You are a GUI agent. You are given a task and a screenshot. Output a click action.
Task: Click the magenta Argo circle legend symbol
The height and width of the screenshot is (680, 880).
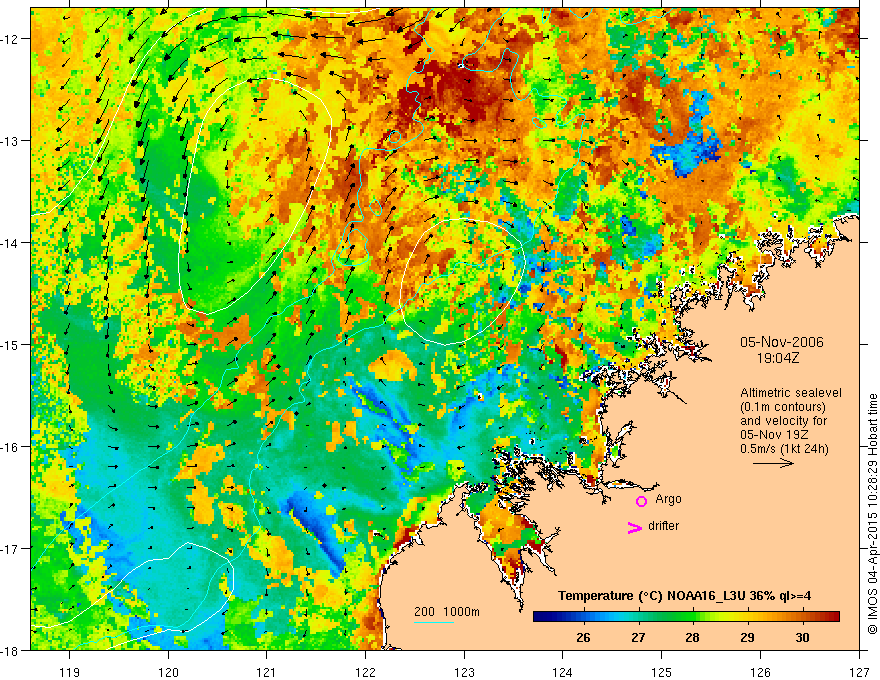coord(641,501)
